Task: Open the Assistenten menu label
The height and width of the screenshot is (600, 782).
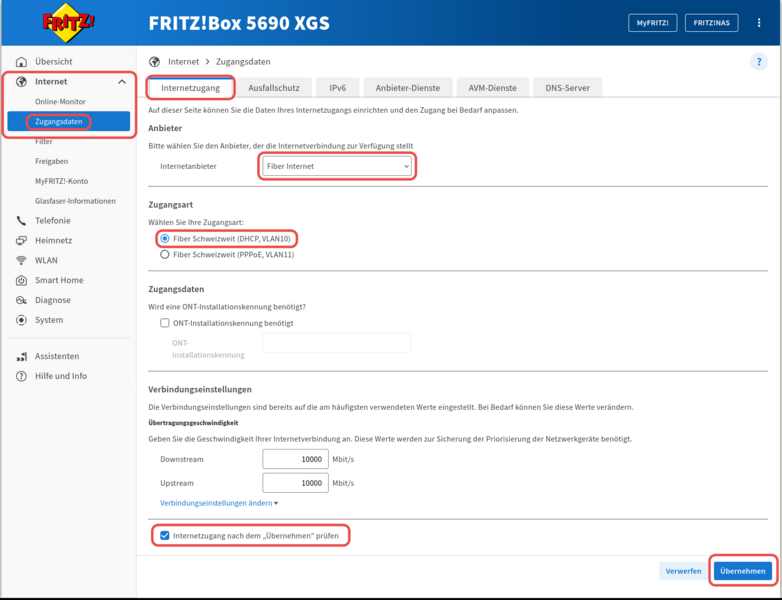Action: (x=57, y=356)
